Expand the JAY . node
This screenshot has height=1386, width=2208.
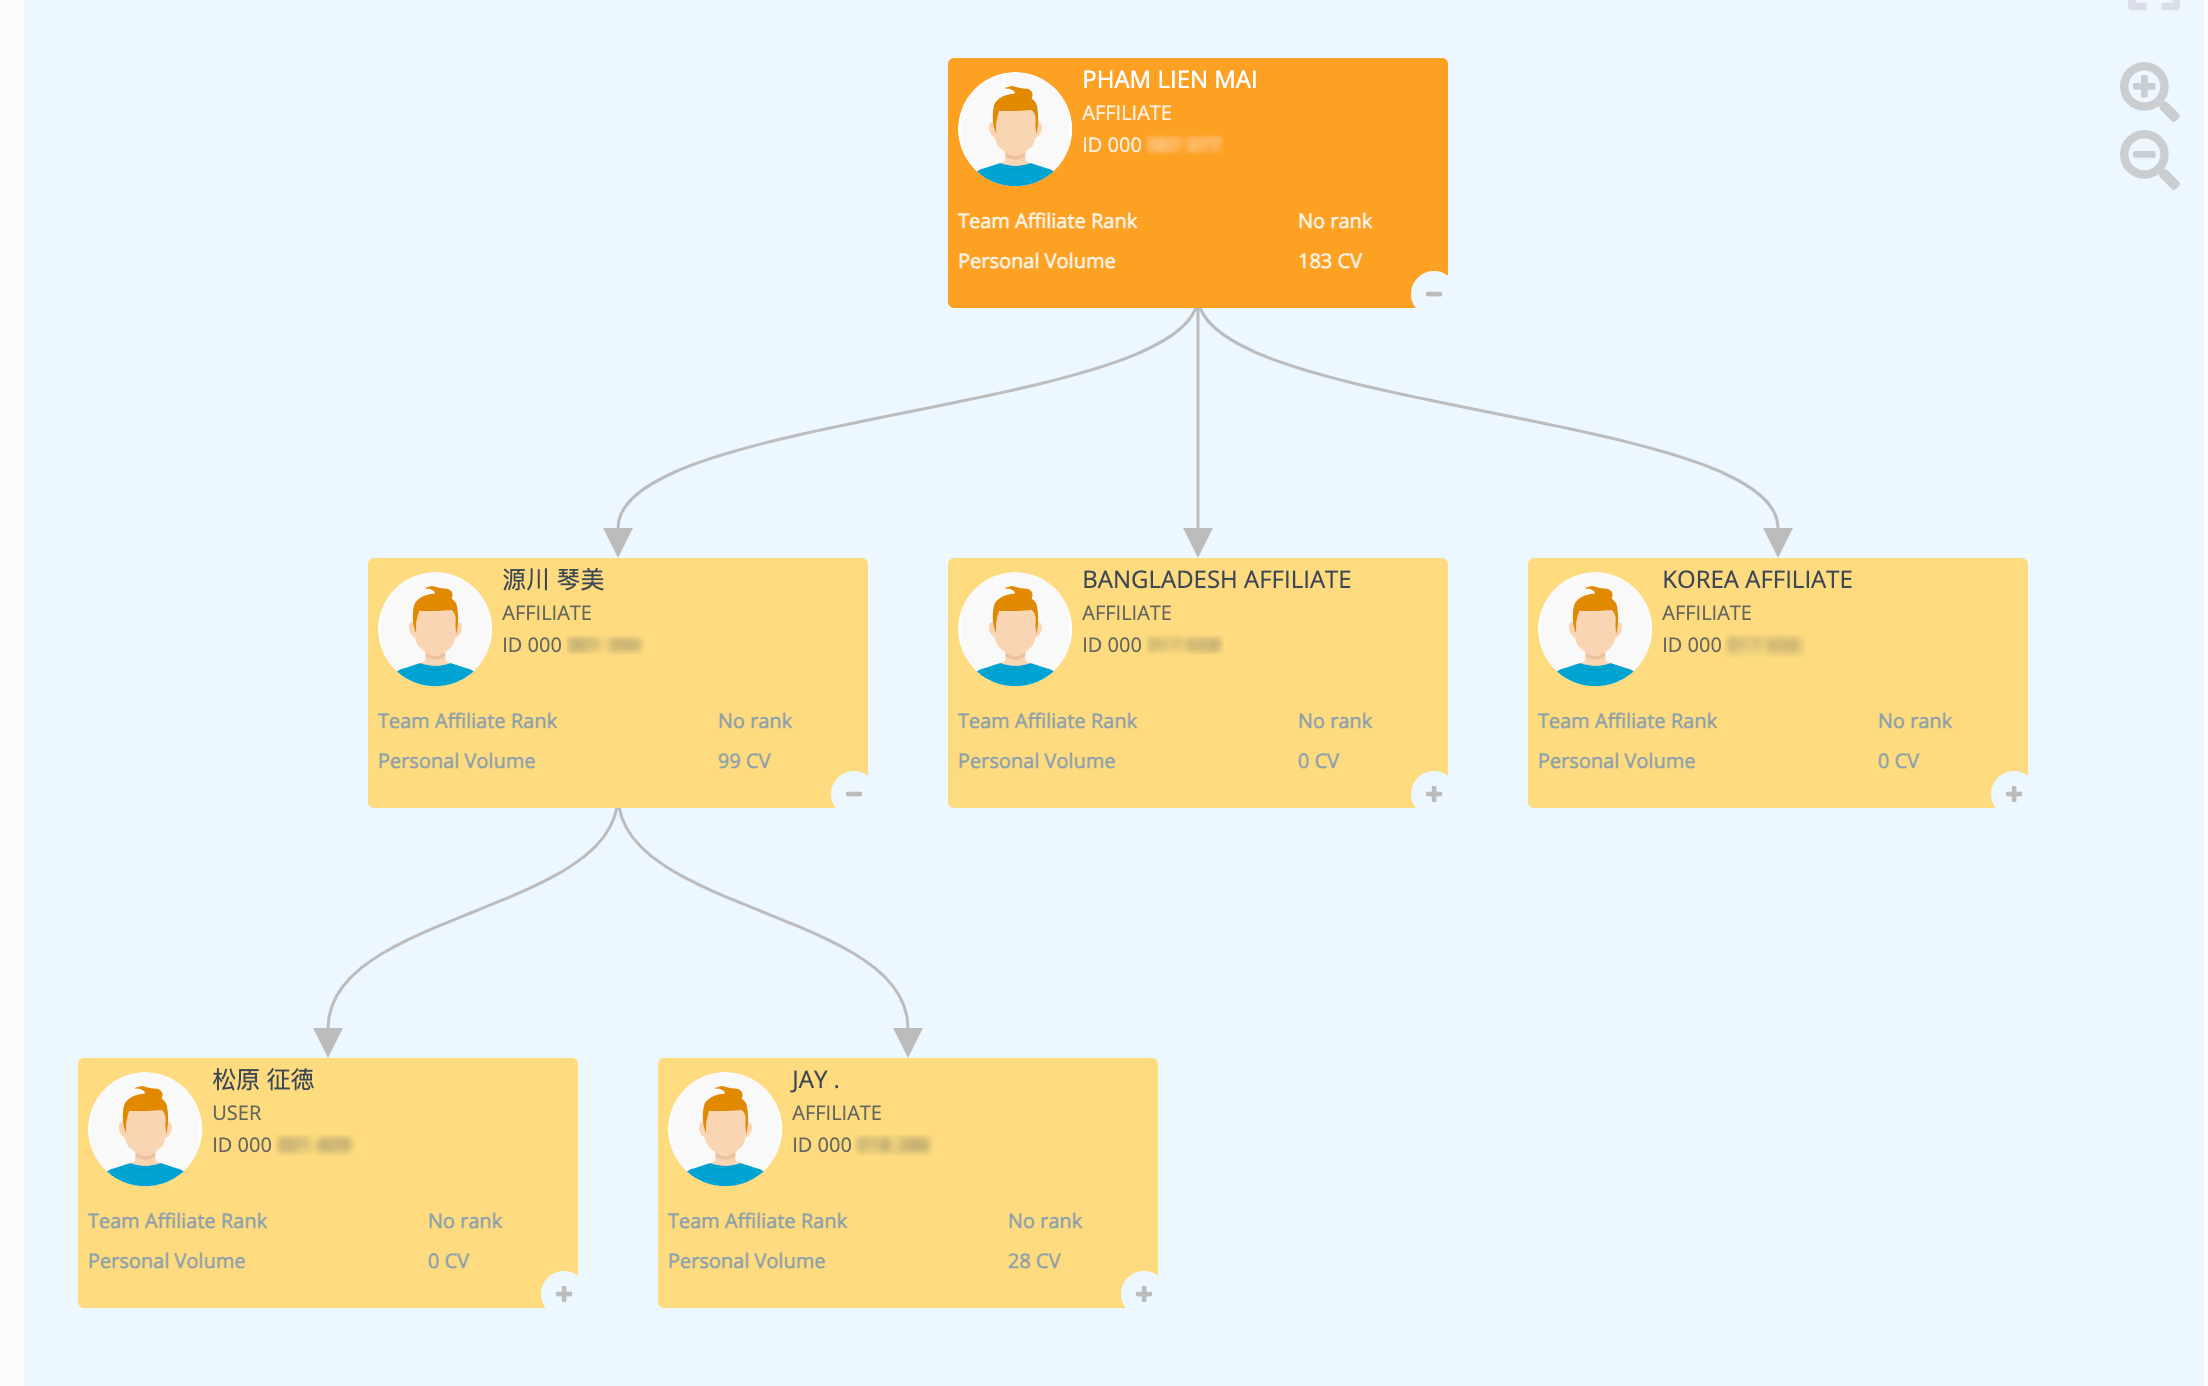[1143, 1294]
